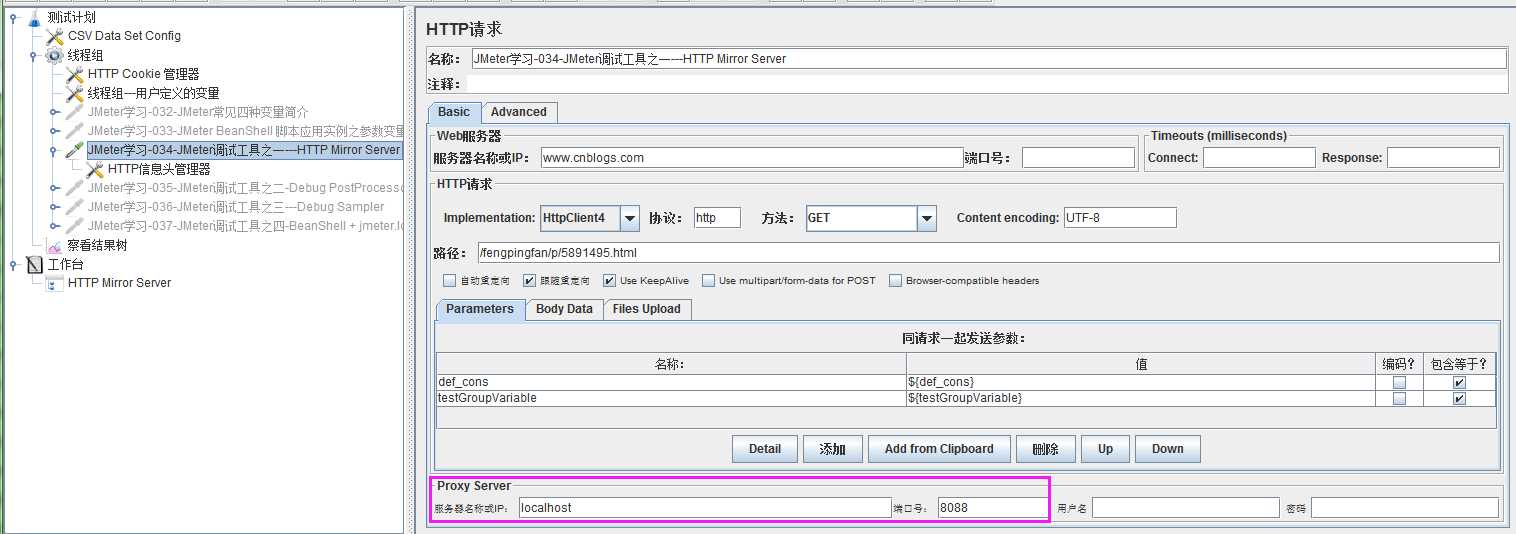Click the Proxy Server 用户名 field
The image size is (1516, 534).
pos(1185,508)
